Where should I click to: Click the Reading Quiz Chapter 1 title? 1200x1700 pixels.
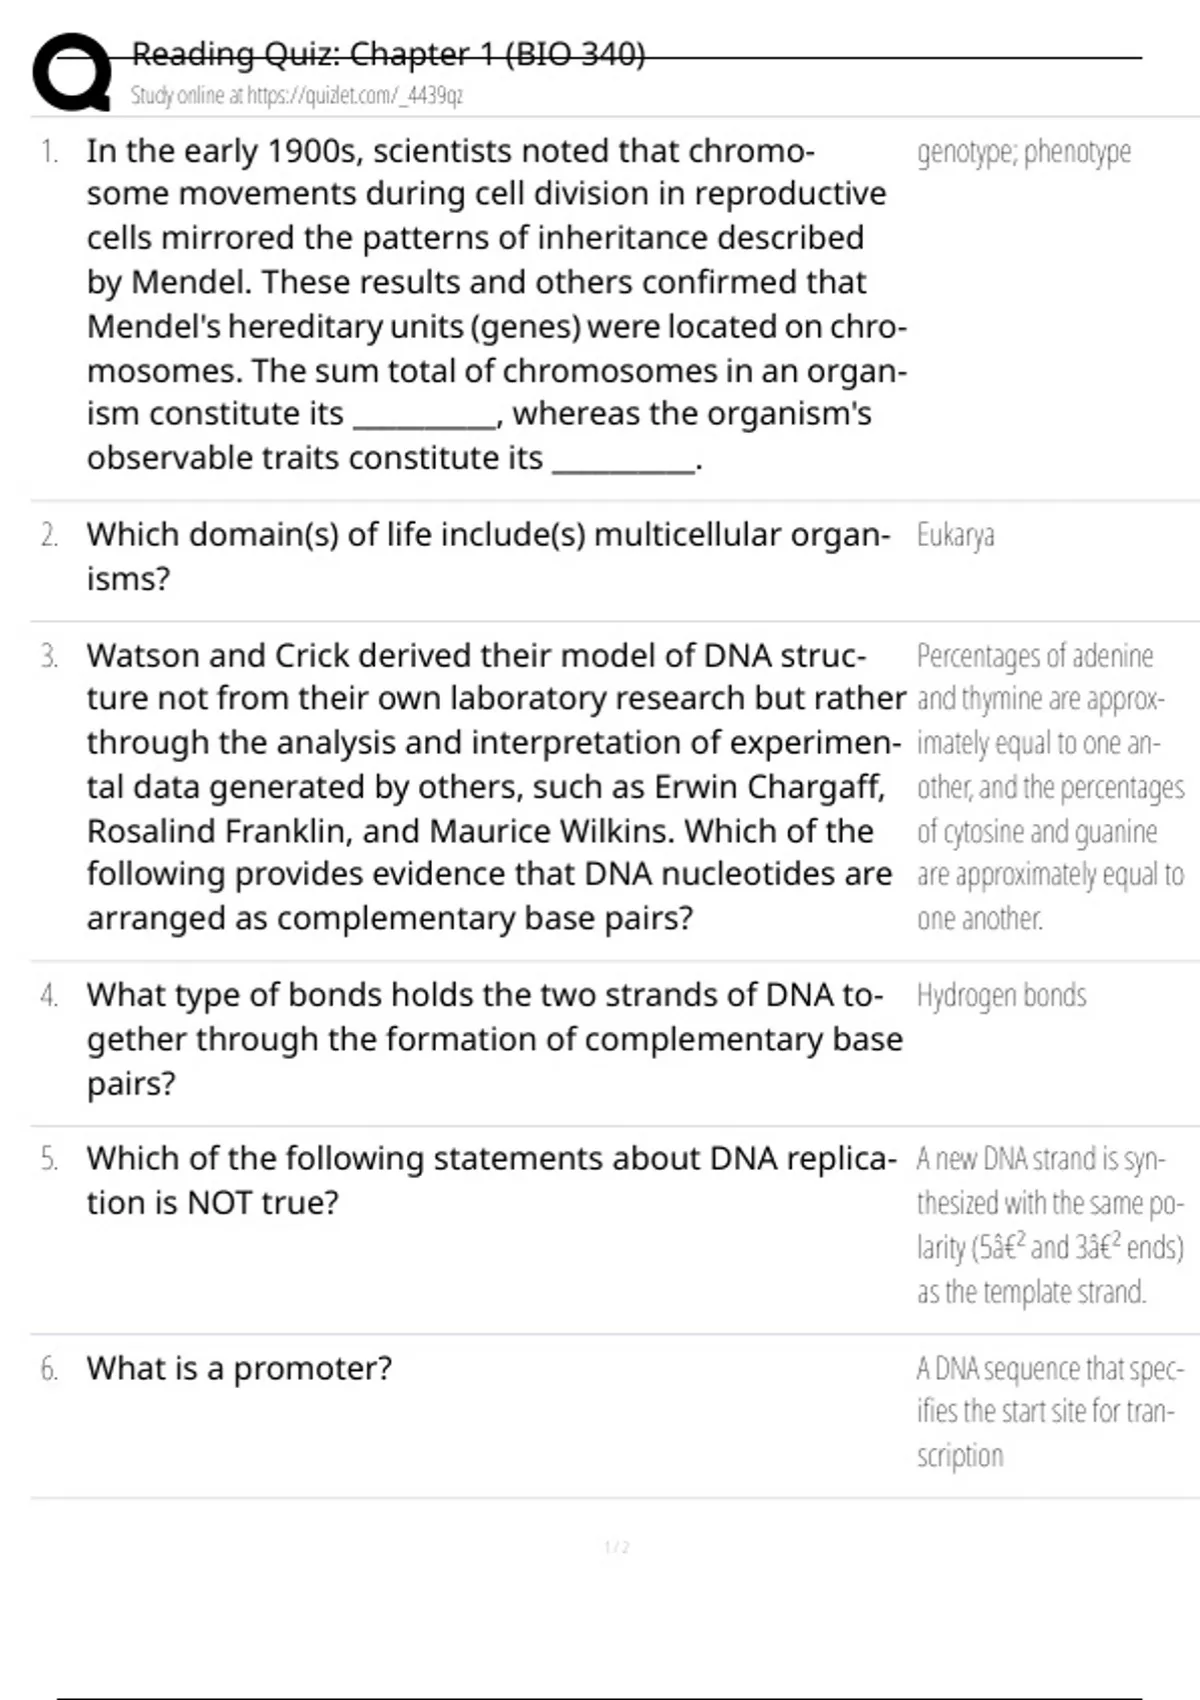tap(388, 54)
